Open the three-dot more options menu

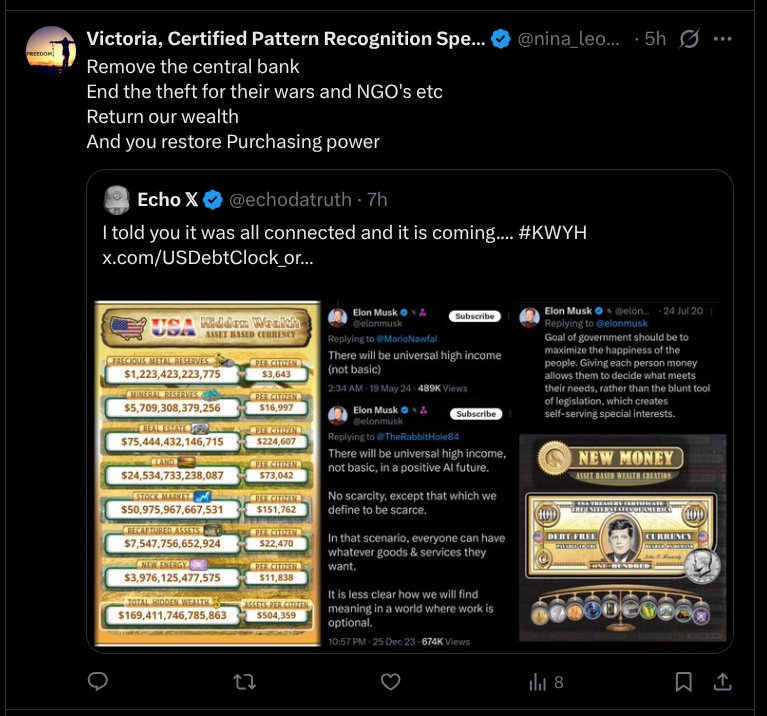tap(722, 39)
